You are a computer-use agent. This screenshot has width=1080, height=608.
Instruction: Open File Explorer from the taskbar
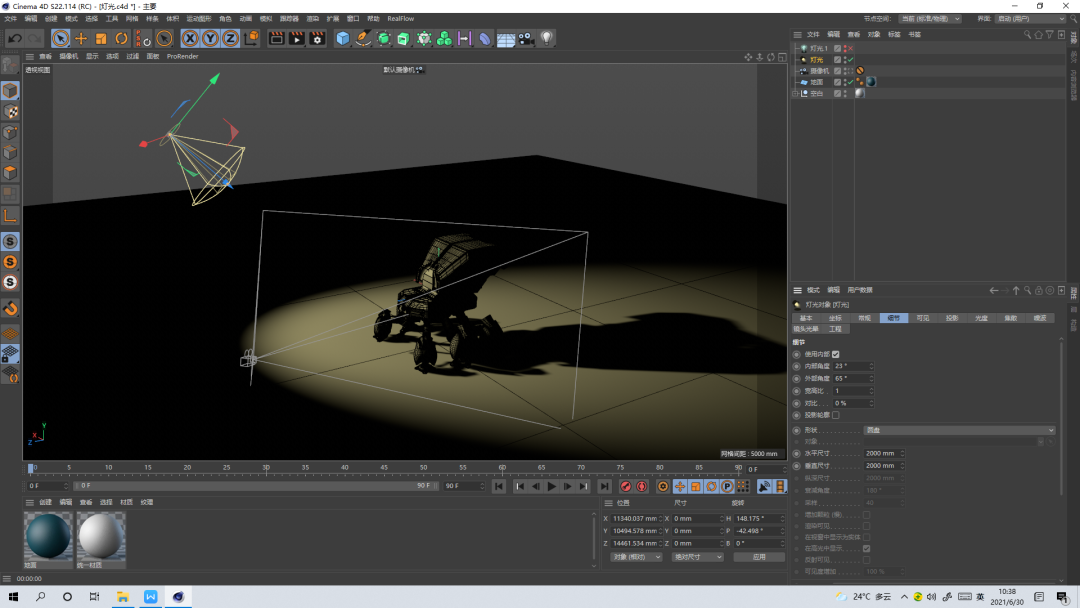[x=123, y=597]
